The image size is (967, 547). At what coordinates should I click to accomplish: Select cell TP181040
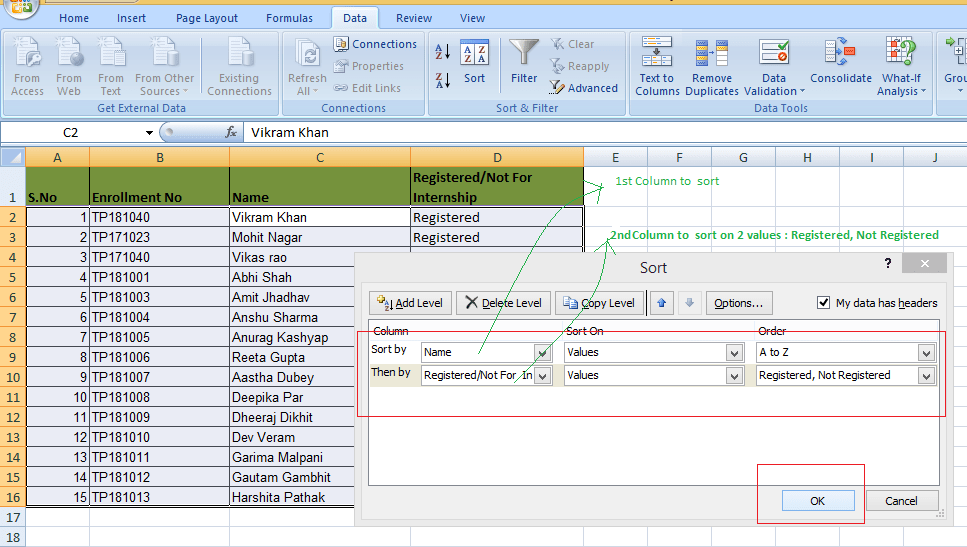pos(160,217)
